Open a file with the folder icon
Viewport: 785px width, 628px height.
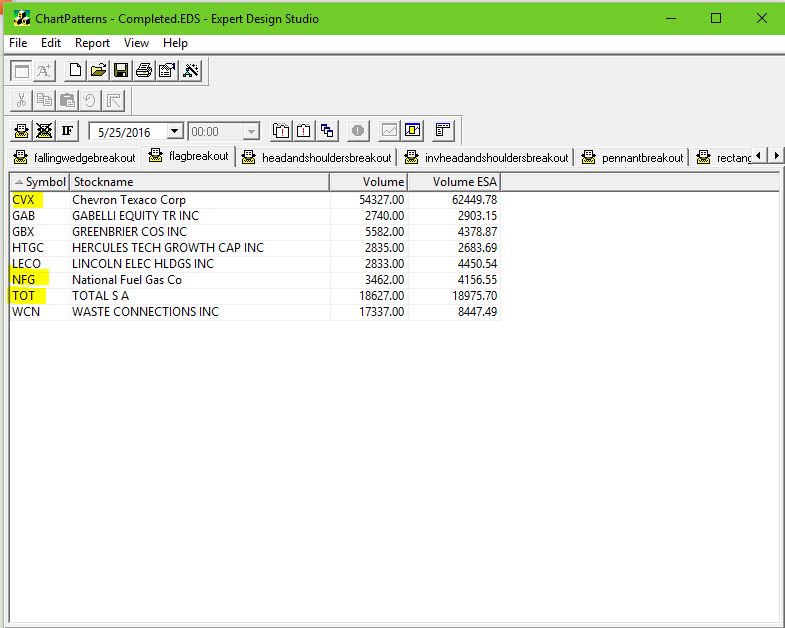pos(98,71)
